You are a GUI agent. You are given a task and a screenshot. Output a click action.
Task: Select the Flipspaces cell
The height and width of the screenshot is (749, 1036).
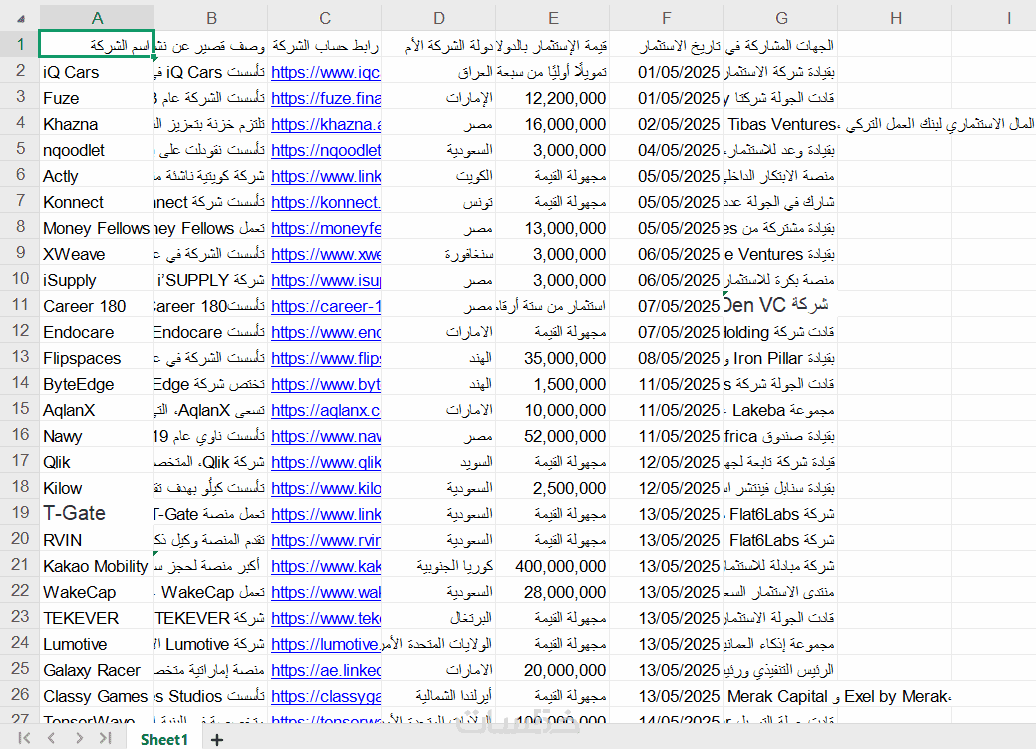(x=97, y=358)
